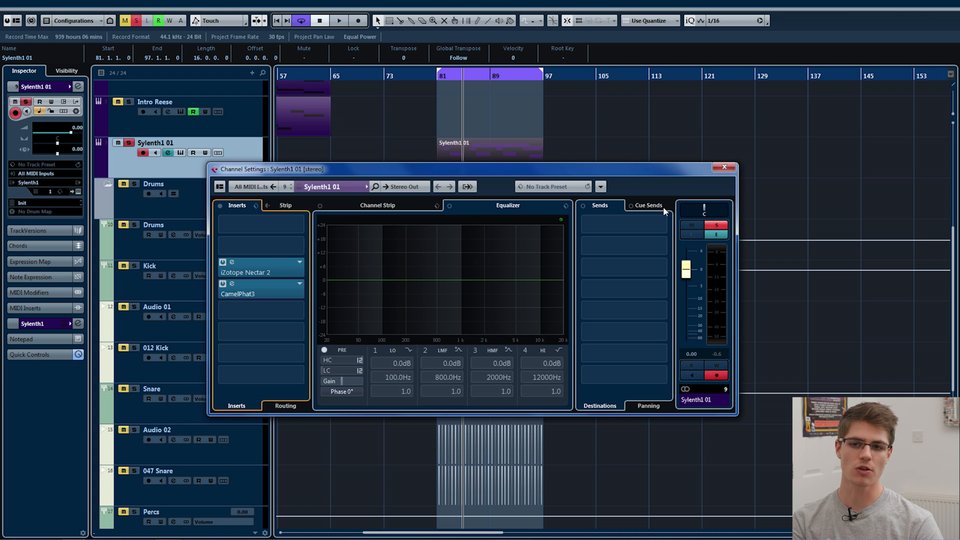Switch to the Visibility tab

[x=67, y=71]
